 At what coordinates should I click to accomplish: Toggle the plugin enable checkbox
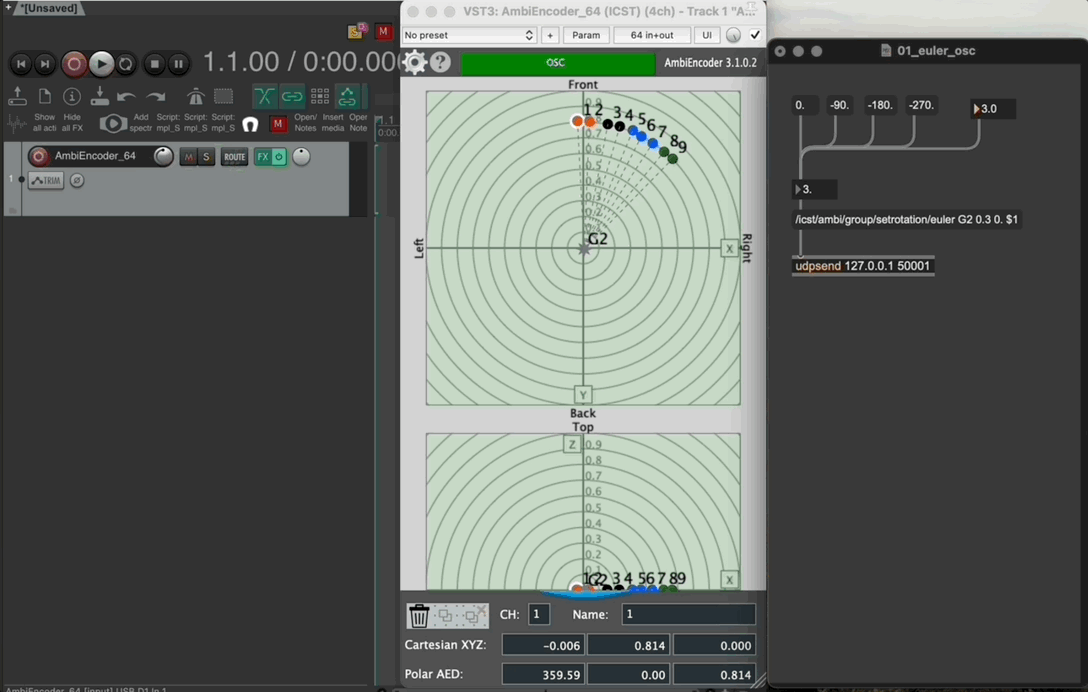click(755, 35)
